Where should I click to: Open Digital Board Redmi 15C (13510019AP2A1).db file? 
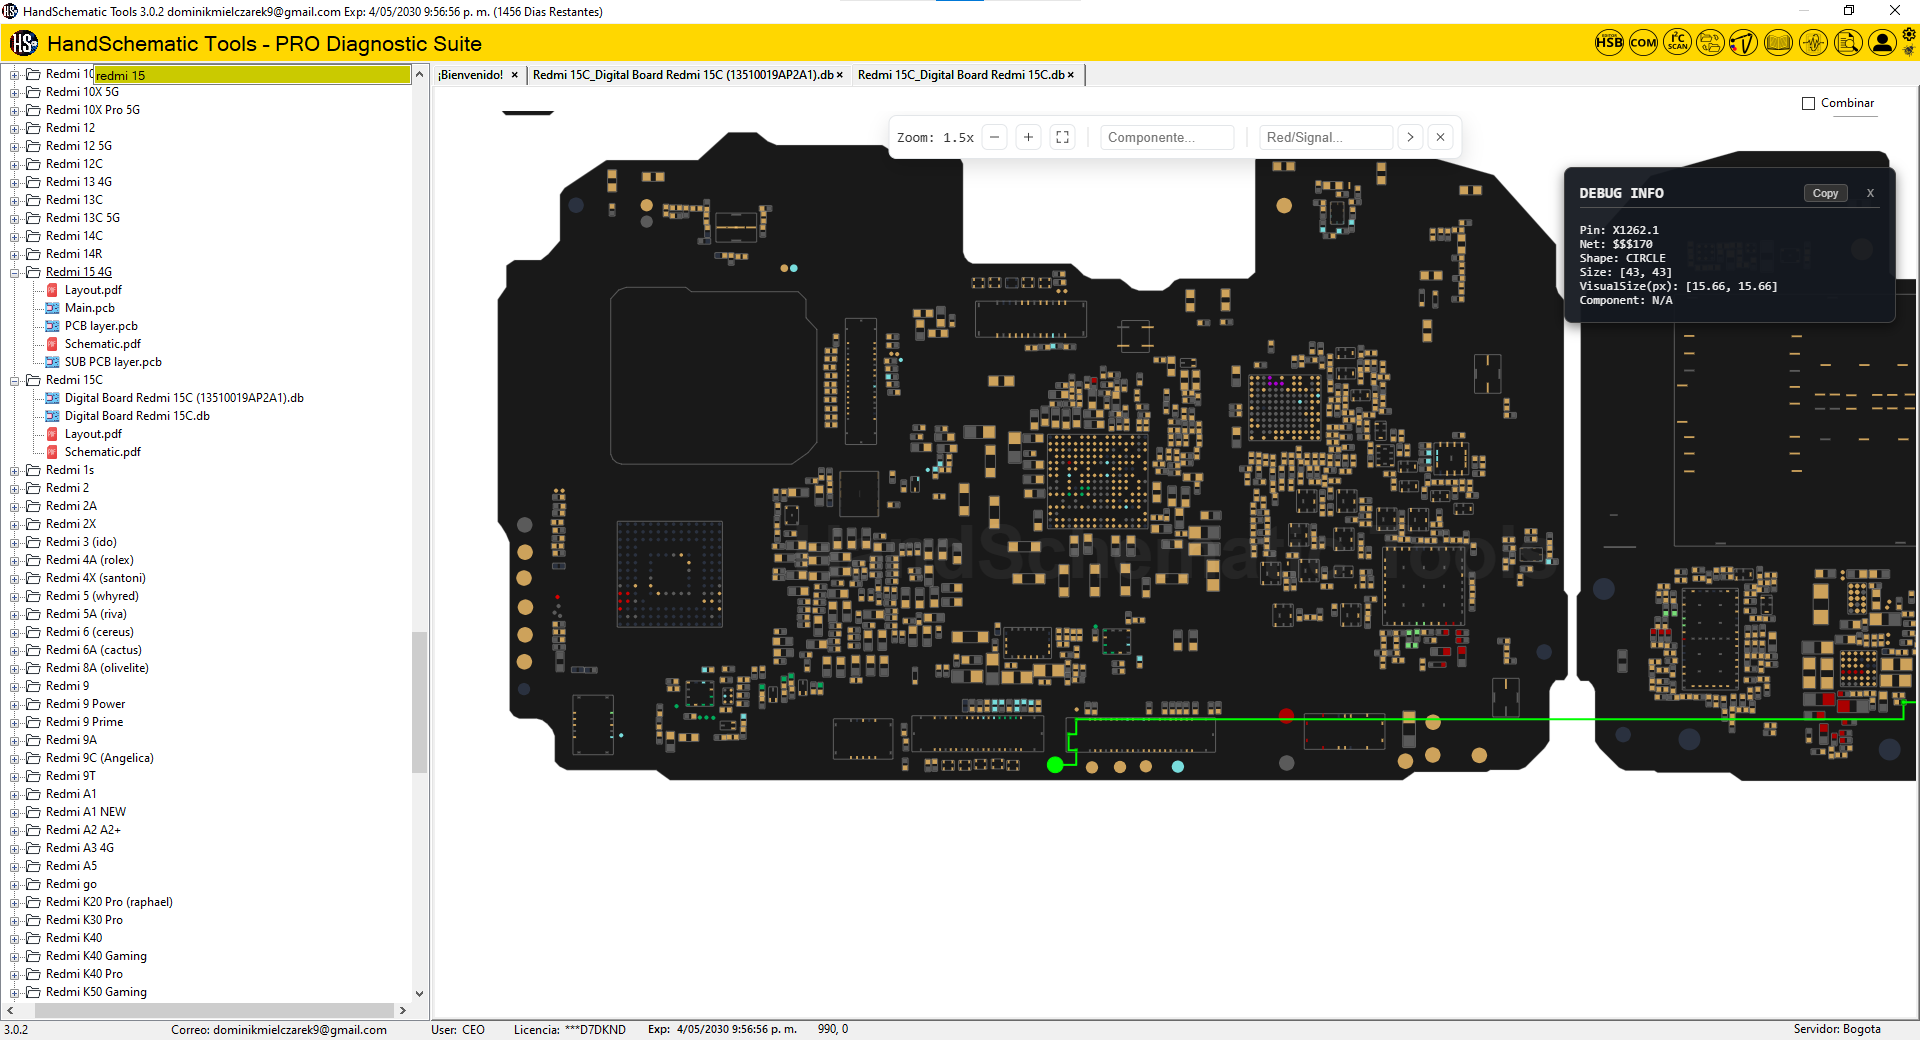coord(184,398)
